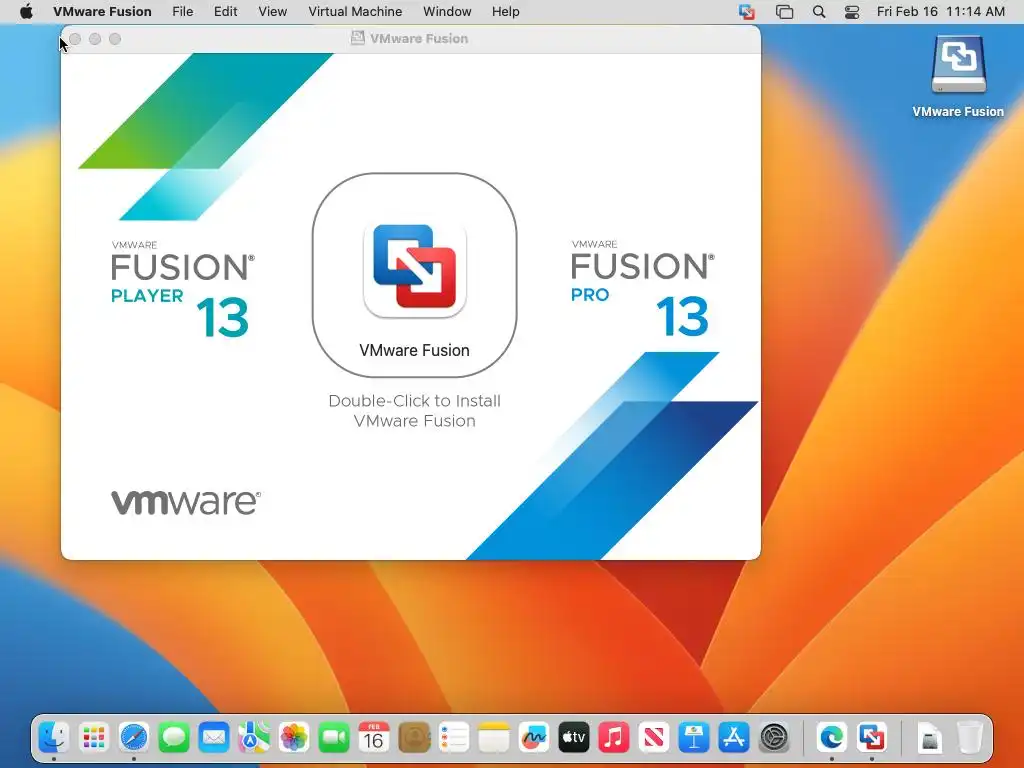Click the "Double-Click to Install VMware Fusion" text

coord(415,411)
